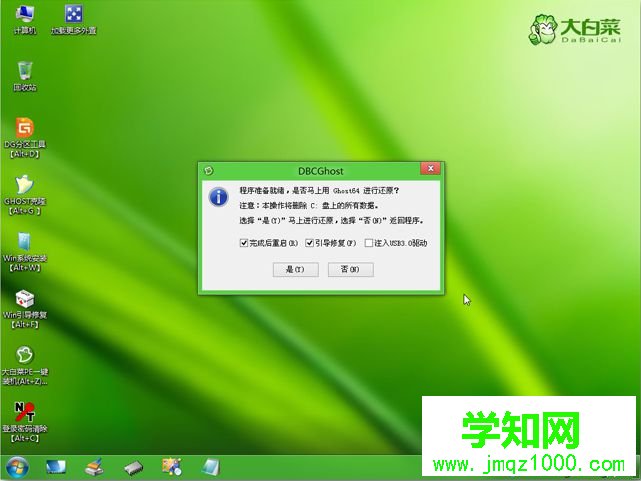Launch 登录密码清除 (Alt+C) icon
Image resolution: width=641 pixels, height=481 pixels.
click(x=25, y=422)
